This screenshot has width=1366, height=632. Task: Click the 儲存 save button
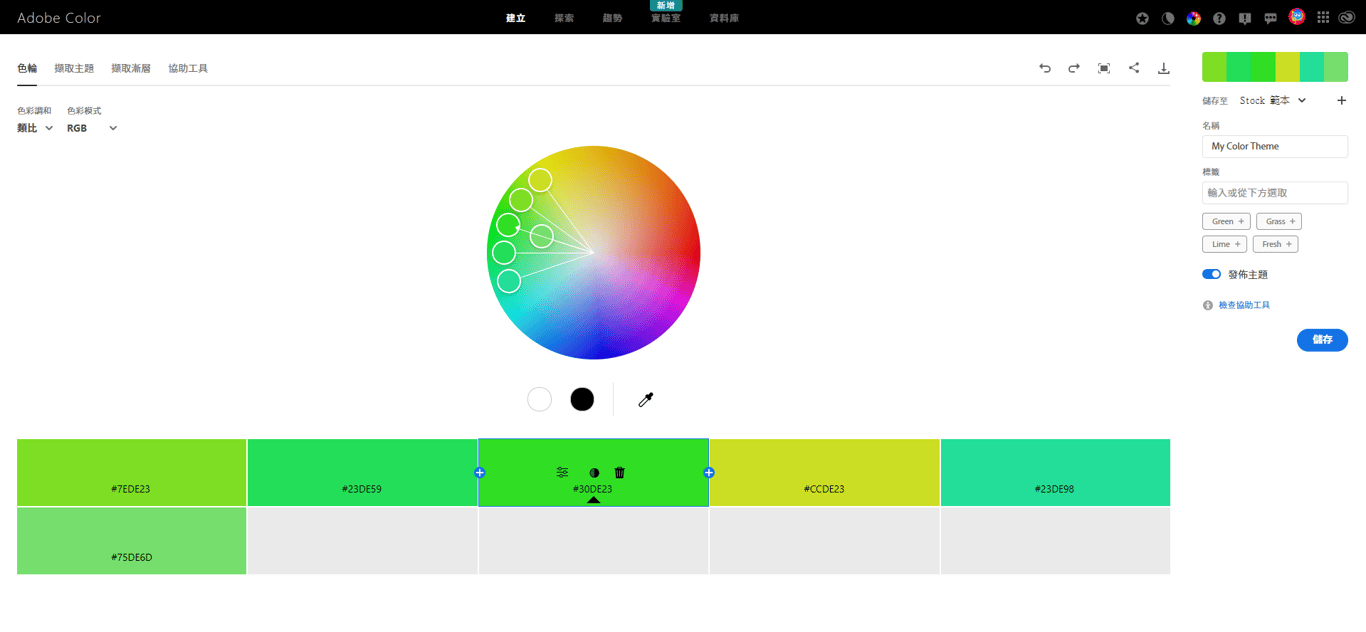tap(1322, 340)
